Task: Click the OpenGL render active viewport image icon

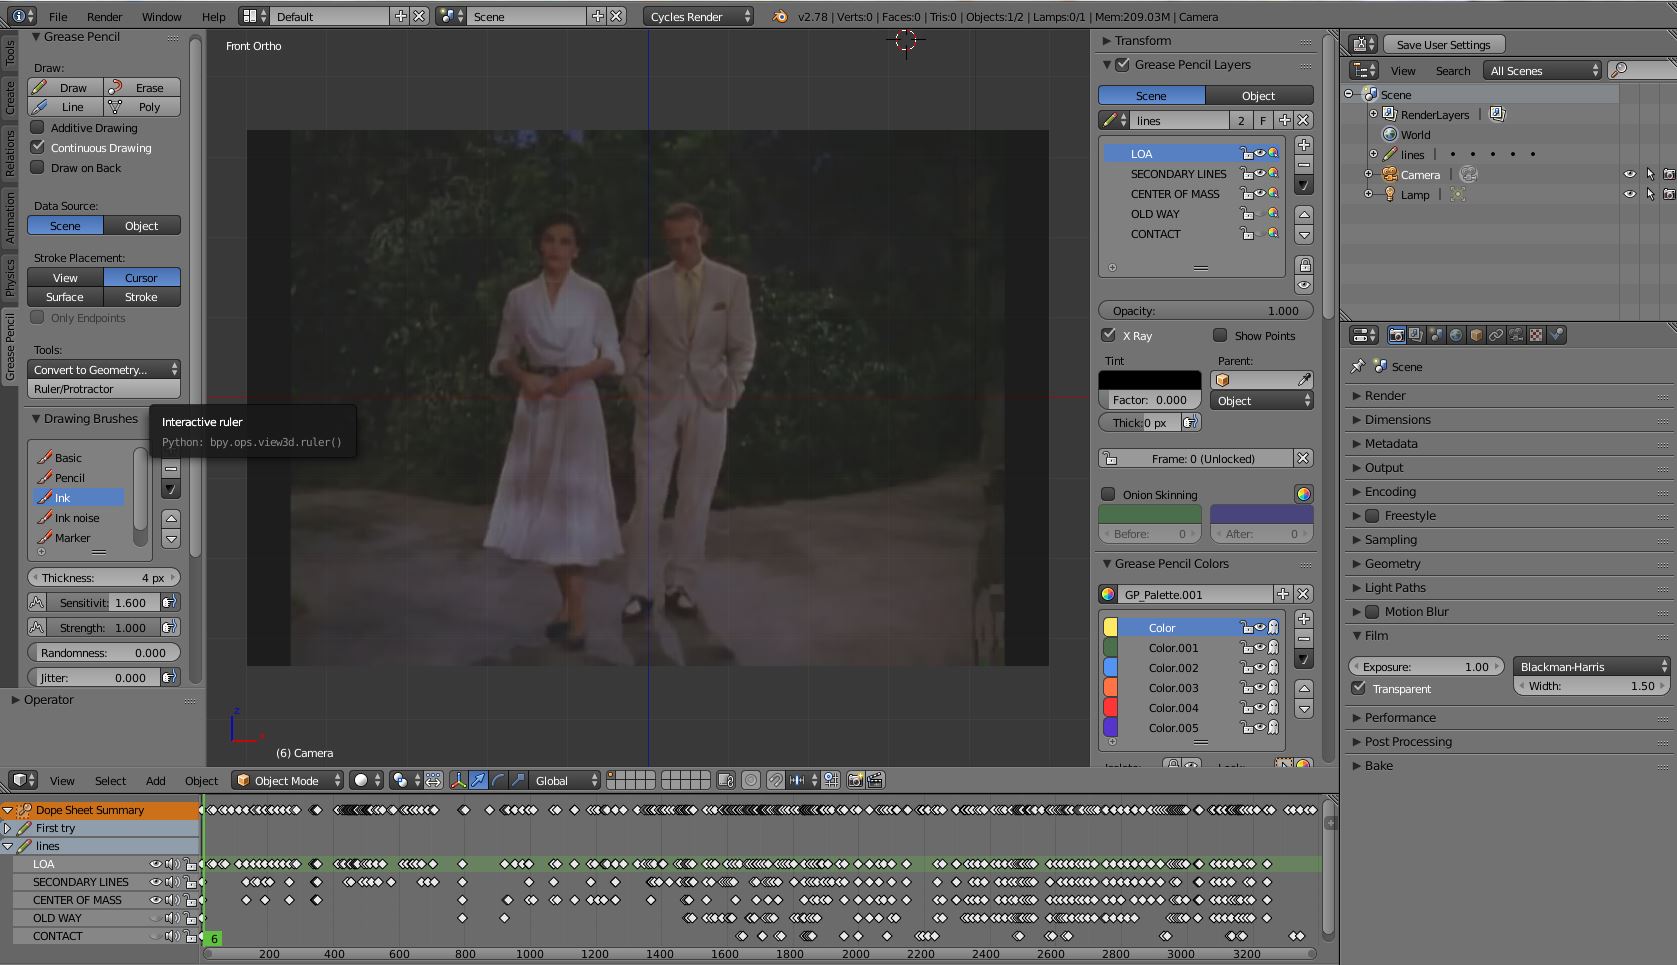Action: pos(856,780)
